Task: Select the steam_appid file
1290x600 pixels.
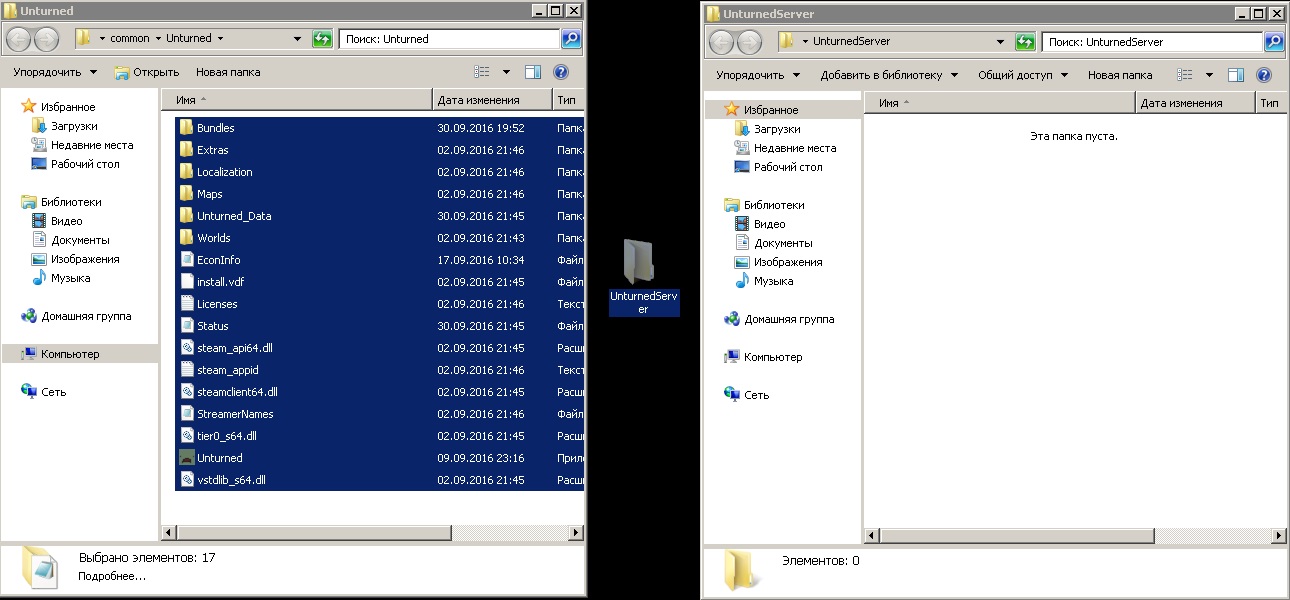Action: [x=379, y=370]
